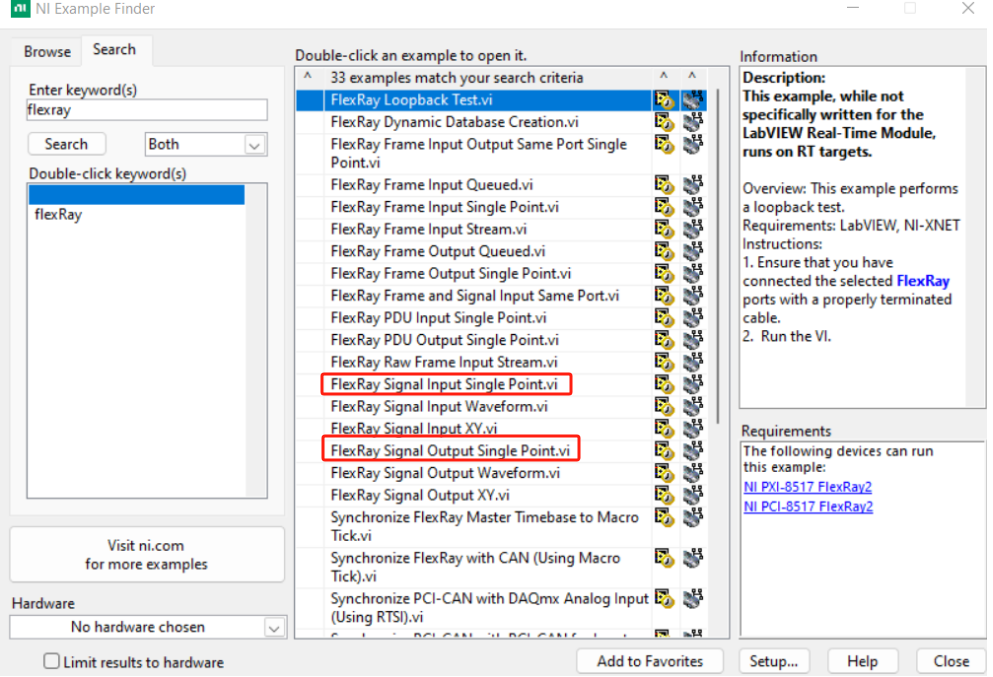
Task: Click the VI icon beside FlexRay Frame Input Single Point.vi
Action: click(x=664, y=207)
